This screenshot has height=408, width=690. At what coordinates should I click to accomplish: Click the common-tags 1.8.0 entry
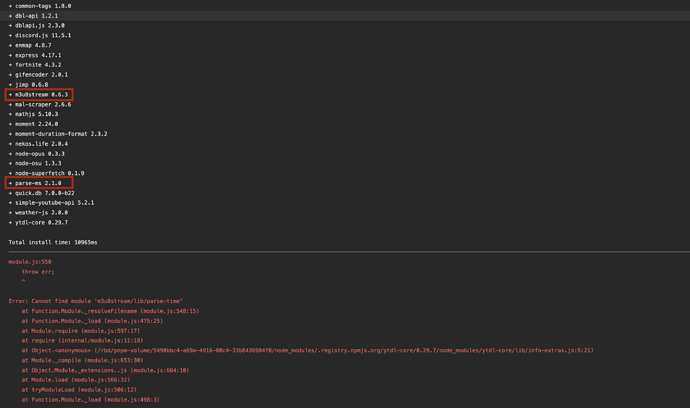tap(40, 6)
